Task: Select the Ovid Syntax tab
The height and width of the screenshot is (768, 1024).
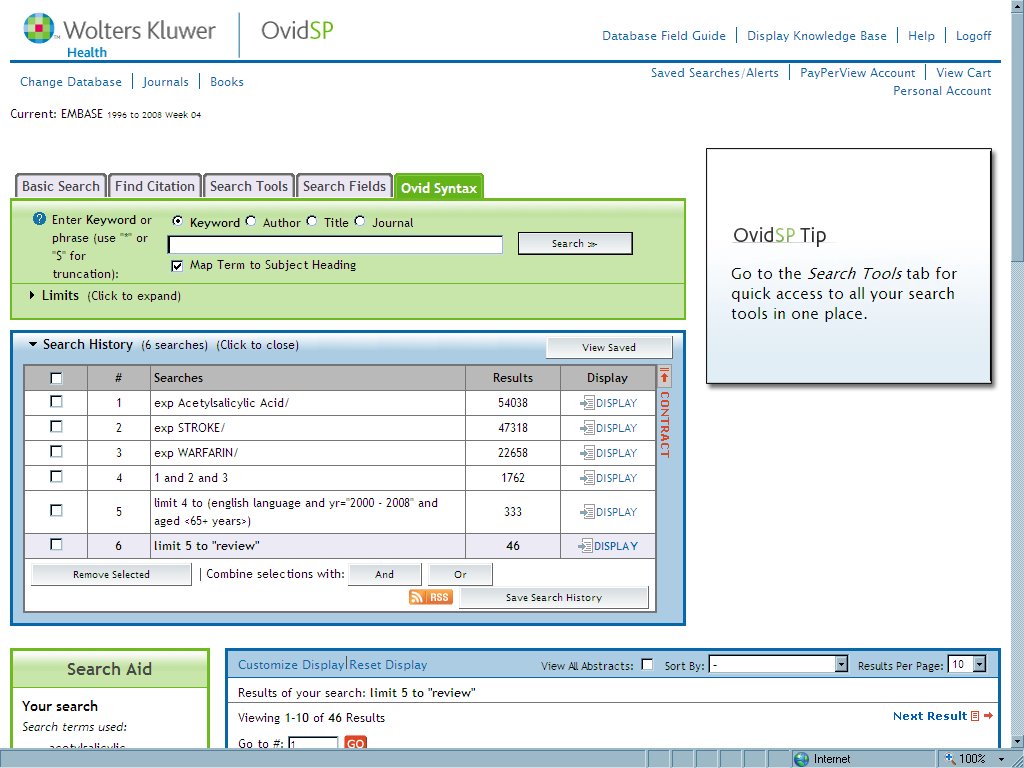Action: [439, 188]
